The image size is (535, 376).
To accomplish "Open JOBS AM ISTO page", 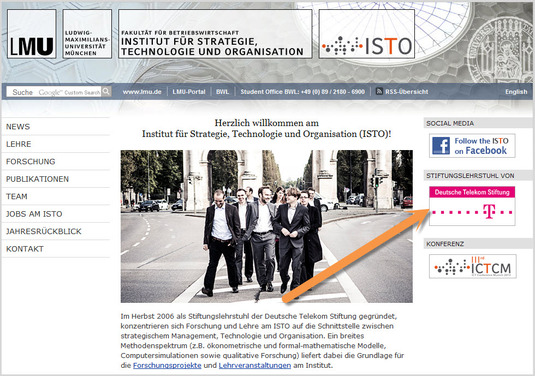I will (x=34, y=214).
